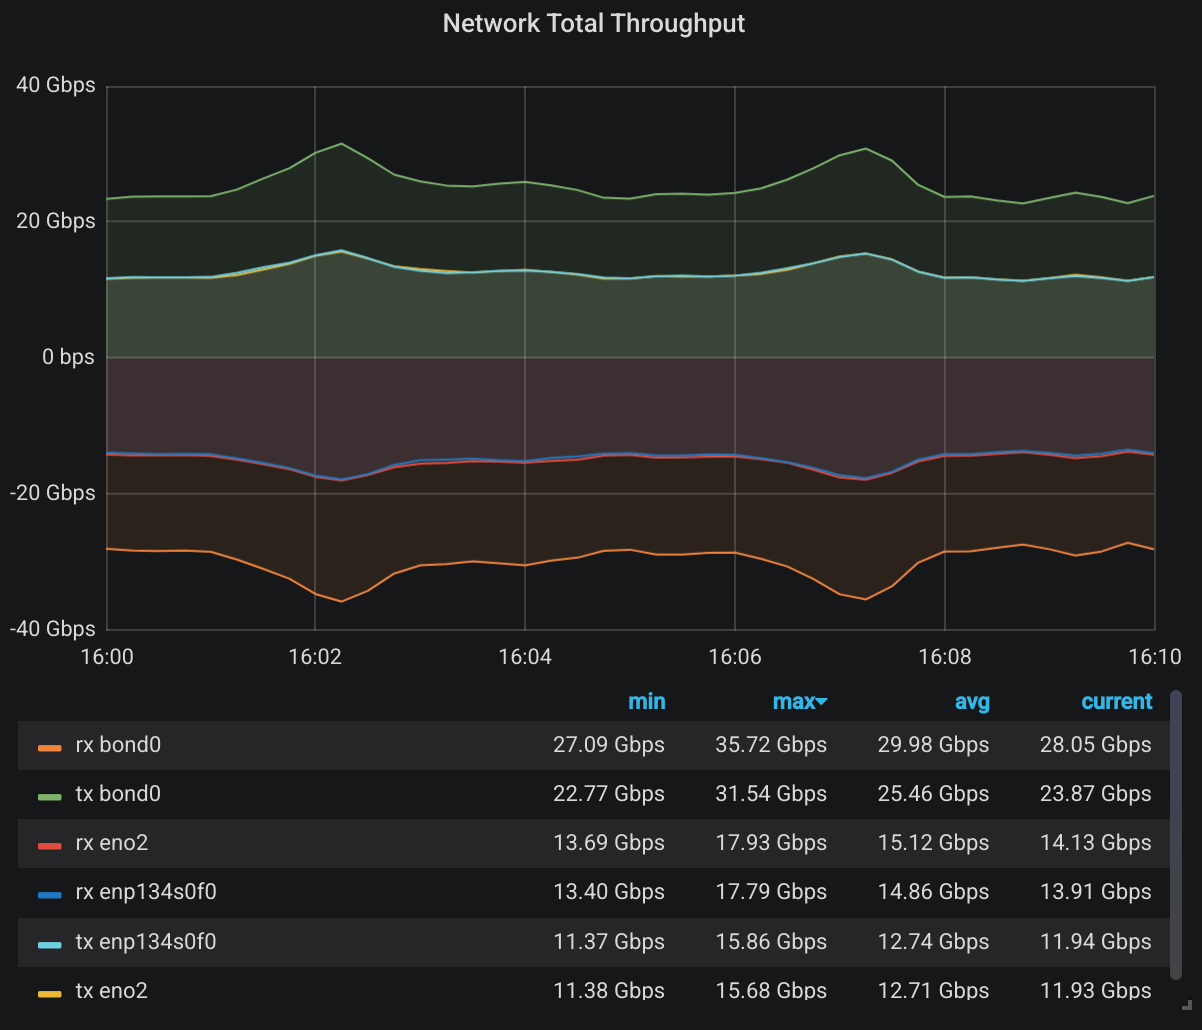Click the tx eno2 min value 11.38 Gbps
Screen dimensions: 1202x1030
[609, 991]
